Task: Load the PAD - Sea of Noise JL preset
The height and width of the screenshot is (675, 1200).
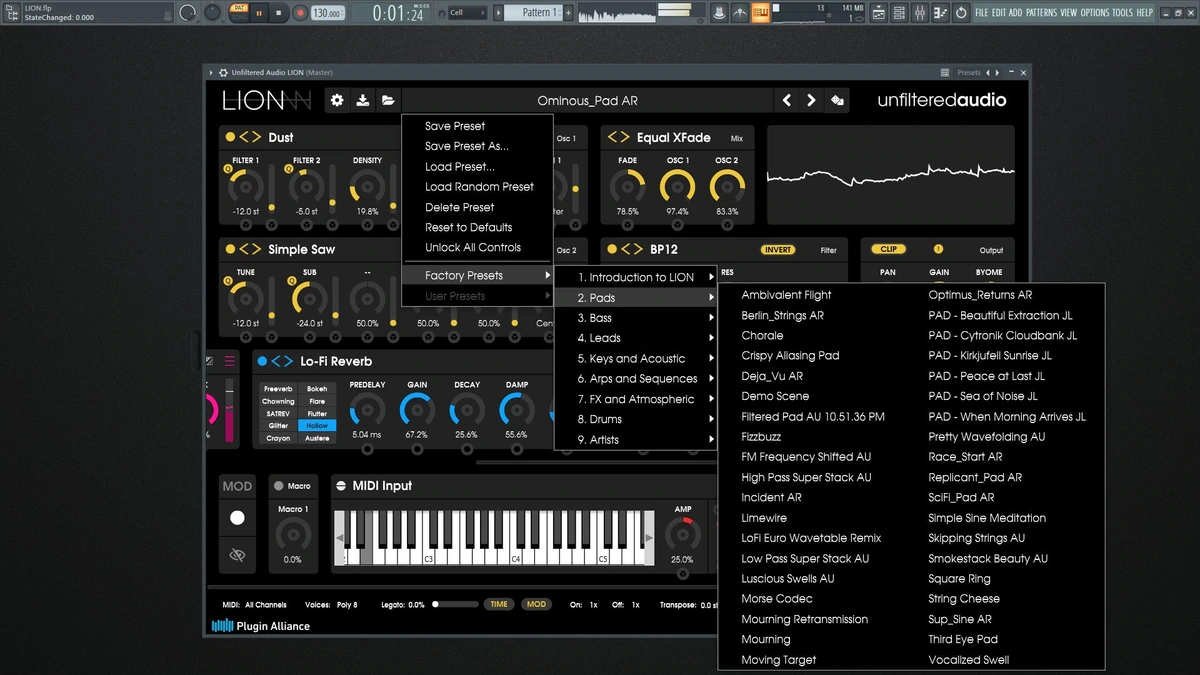Action: 983,396
